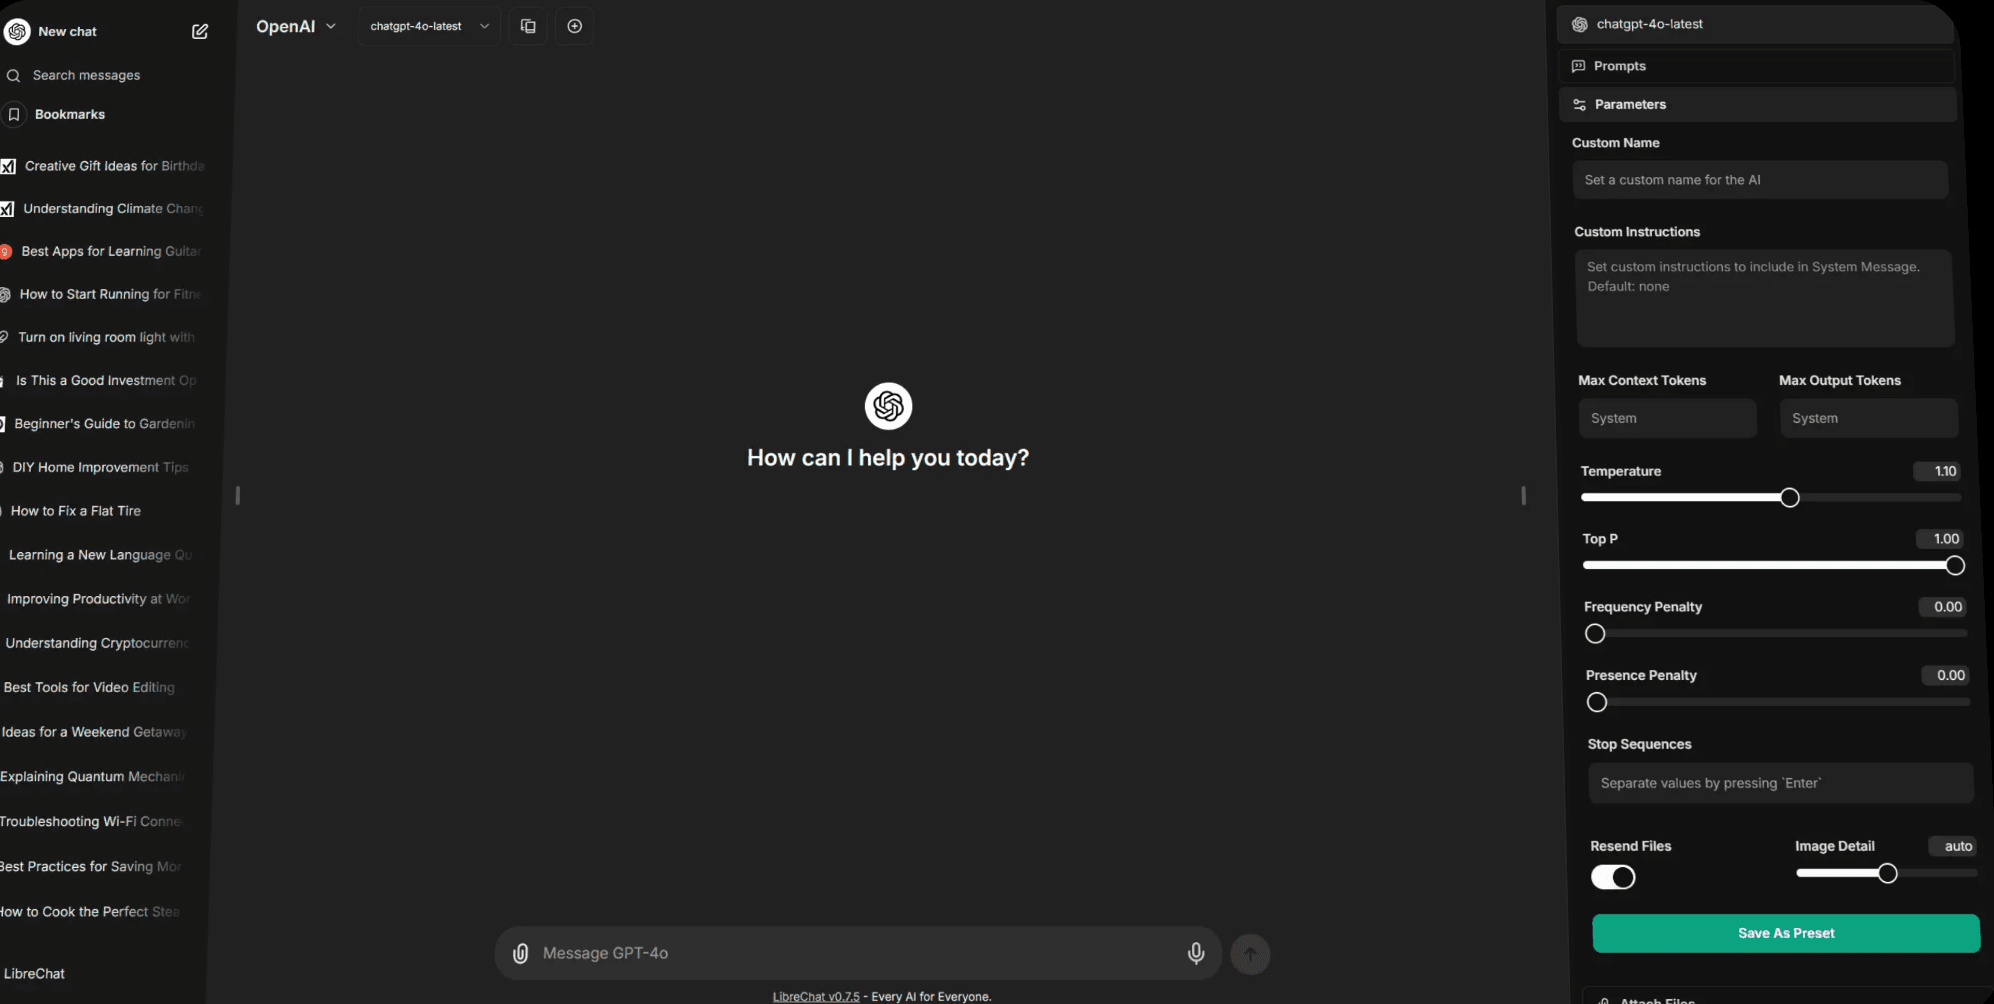This screenshot has width=1994, height=1004.
Task: Click the Parameters sliders icon
Action: 1579,105
